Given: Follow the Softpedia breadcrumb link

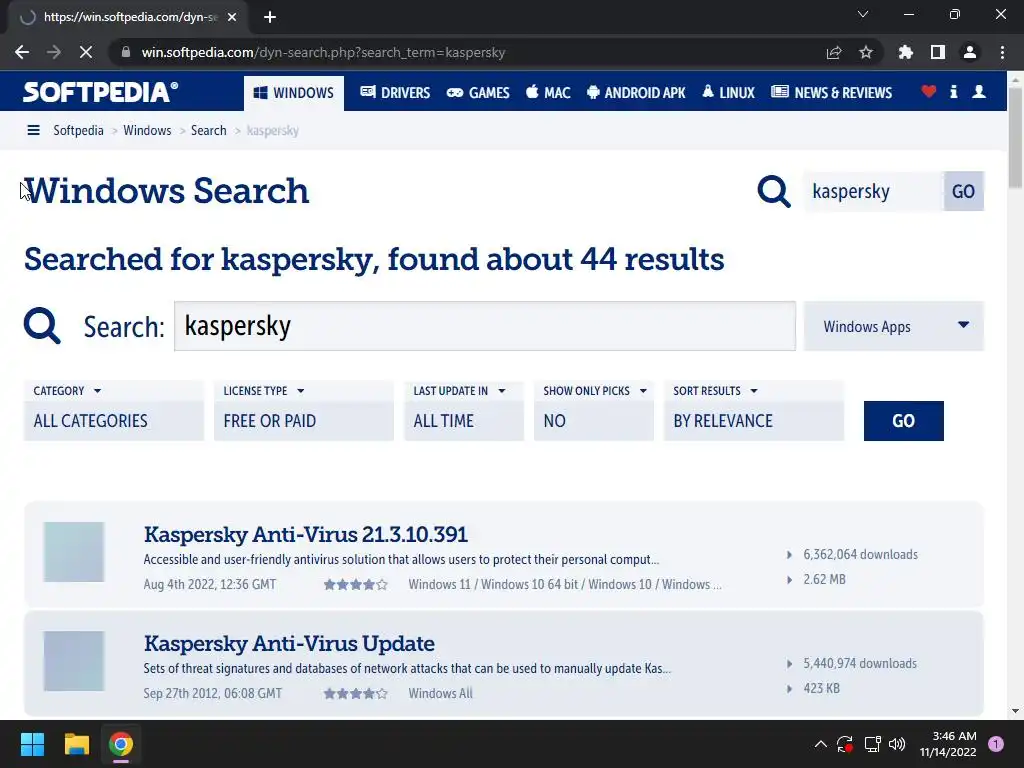Looking at the screenshot, I should pyautogui.click(x=78, y=131).
